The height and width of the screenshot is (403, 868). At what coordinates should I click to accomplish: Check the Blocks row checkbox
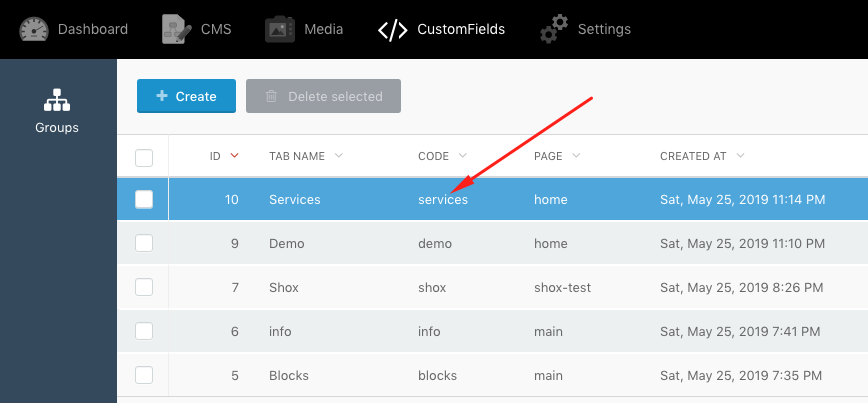(144, 375)
